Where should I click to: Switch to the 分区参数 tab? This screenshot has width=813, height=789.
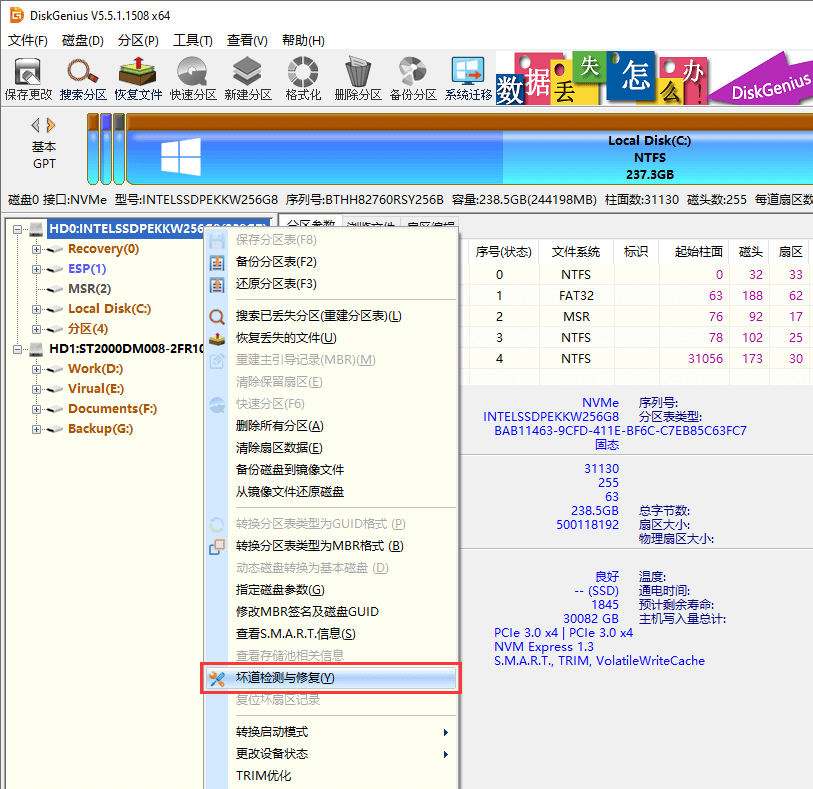(310, 222)
